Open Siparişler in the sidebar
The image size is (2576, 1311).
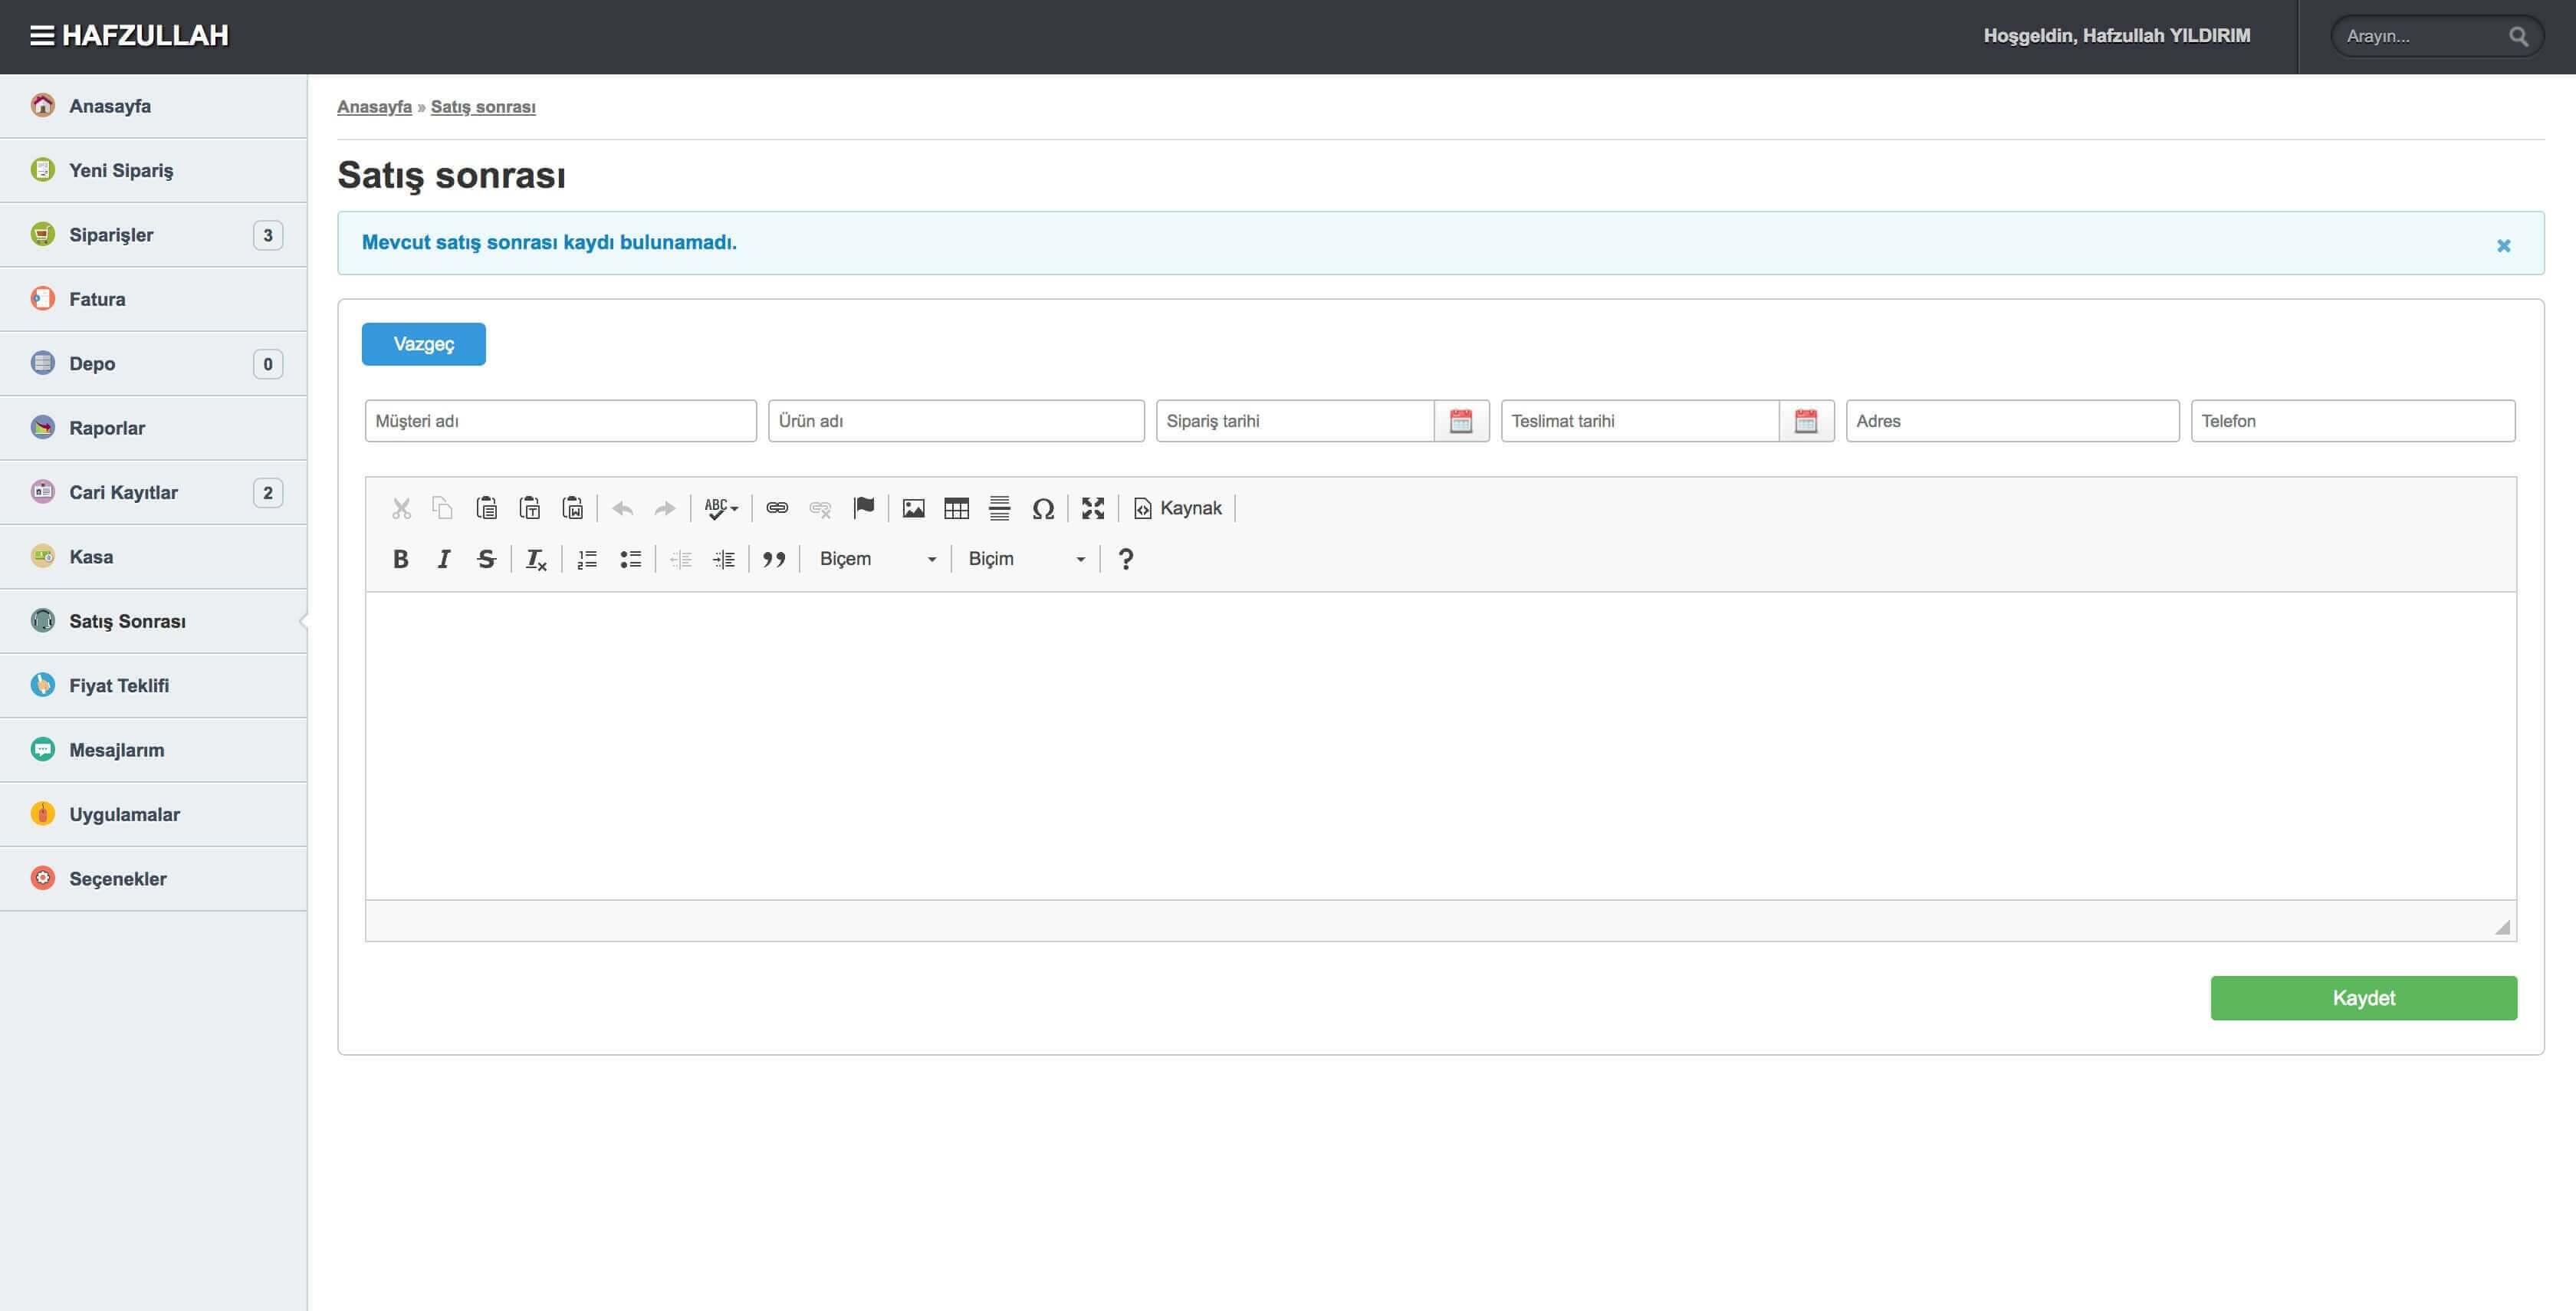111,235
